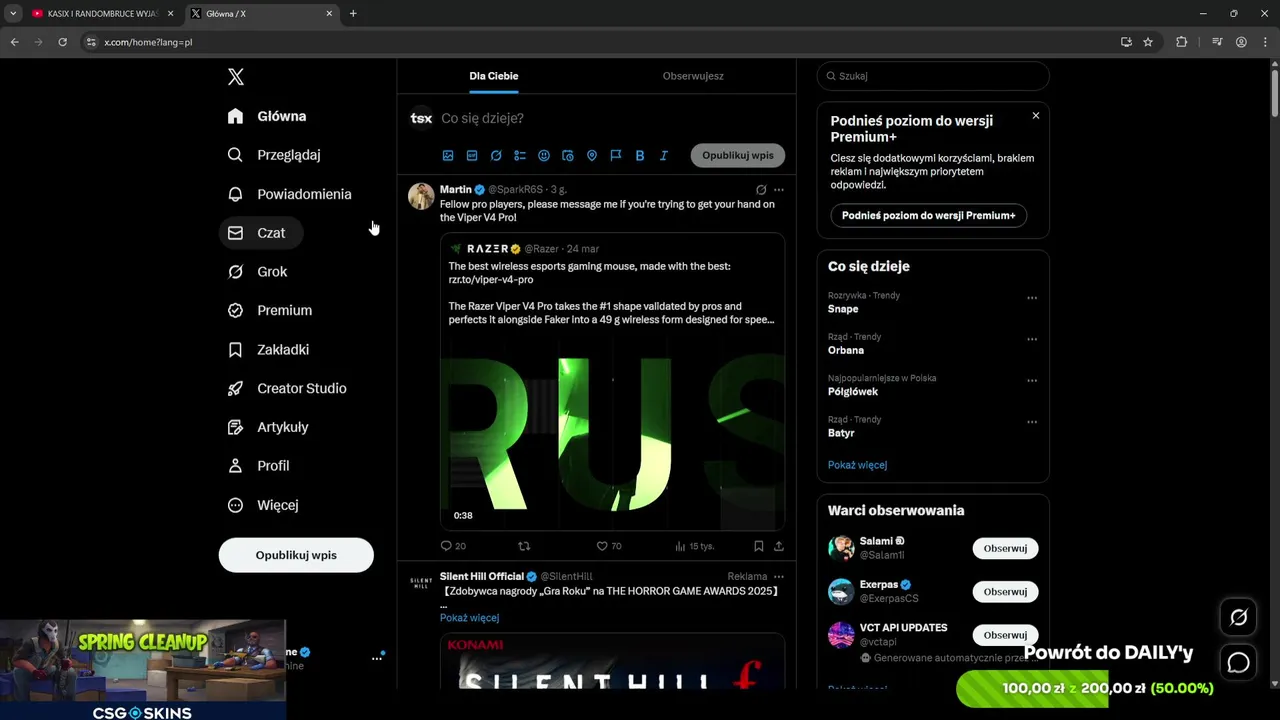
Task: Open Powiadomienia notifications
Action: (289, 194)
